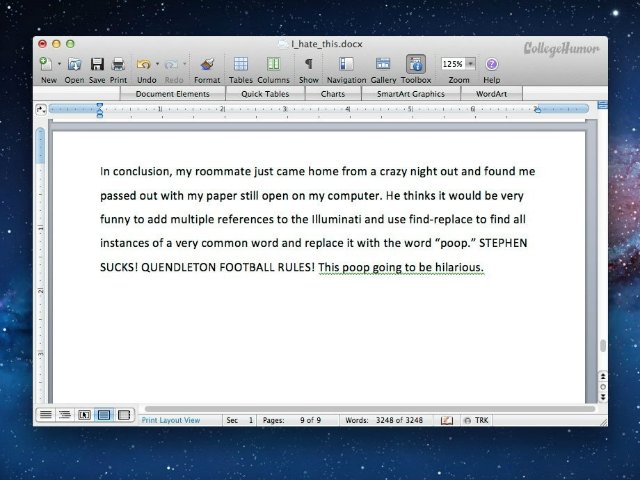640x480 pixels.
Task: Toggle Show formatting marks (pilcrow)
Action: (x=309, y=64)
